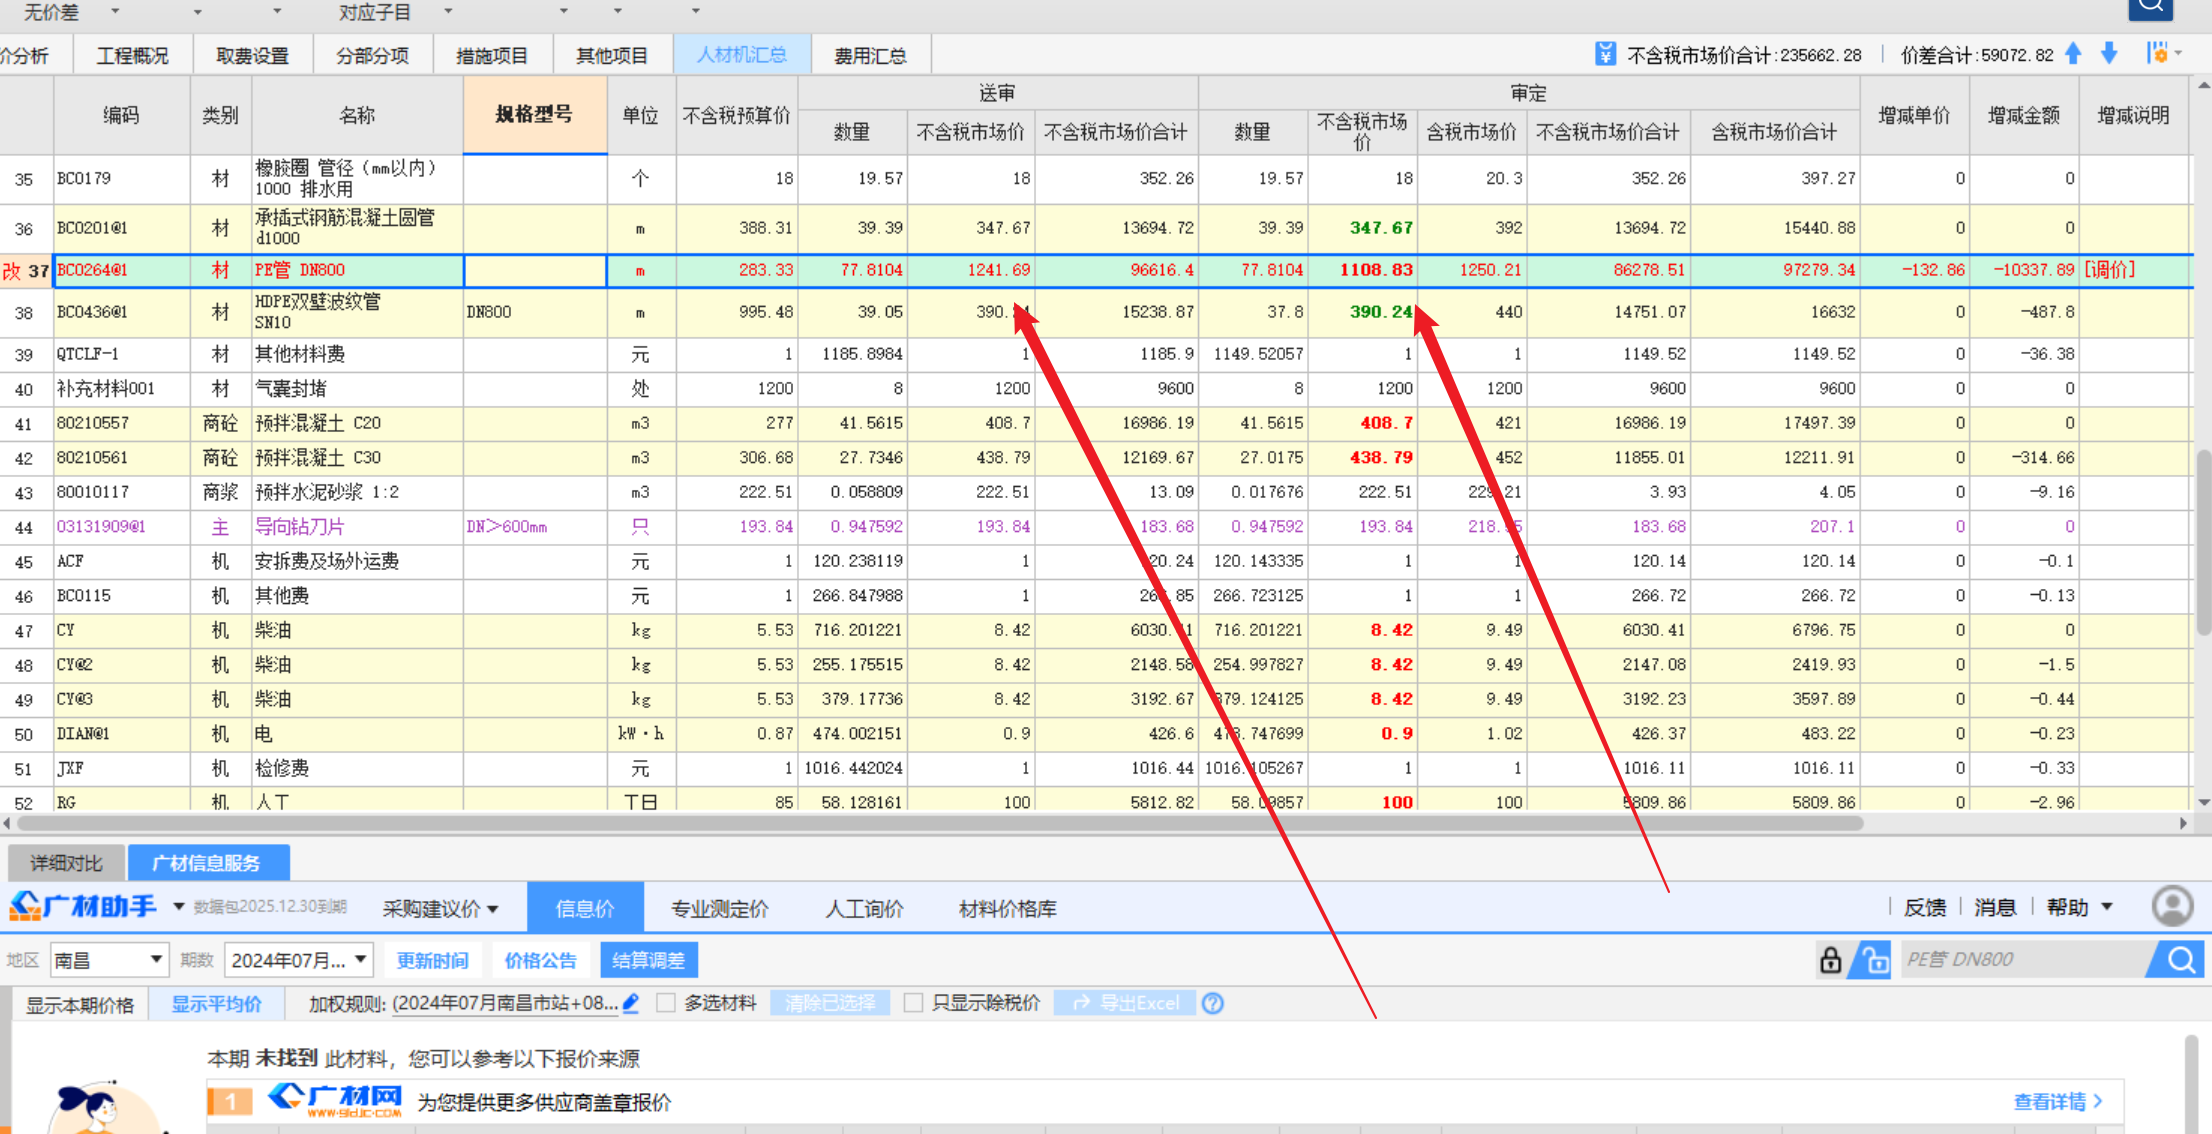This screenshot has width=2212, height=1134.
Task: Open the 地区 南昌 dropdown
Action: 108,960
